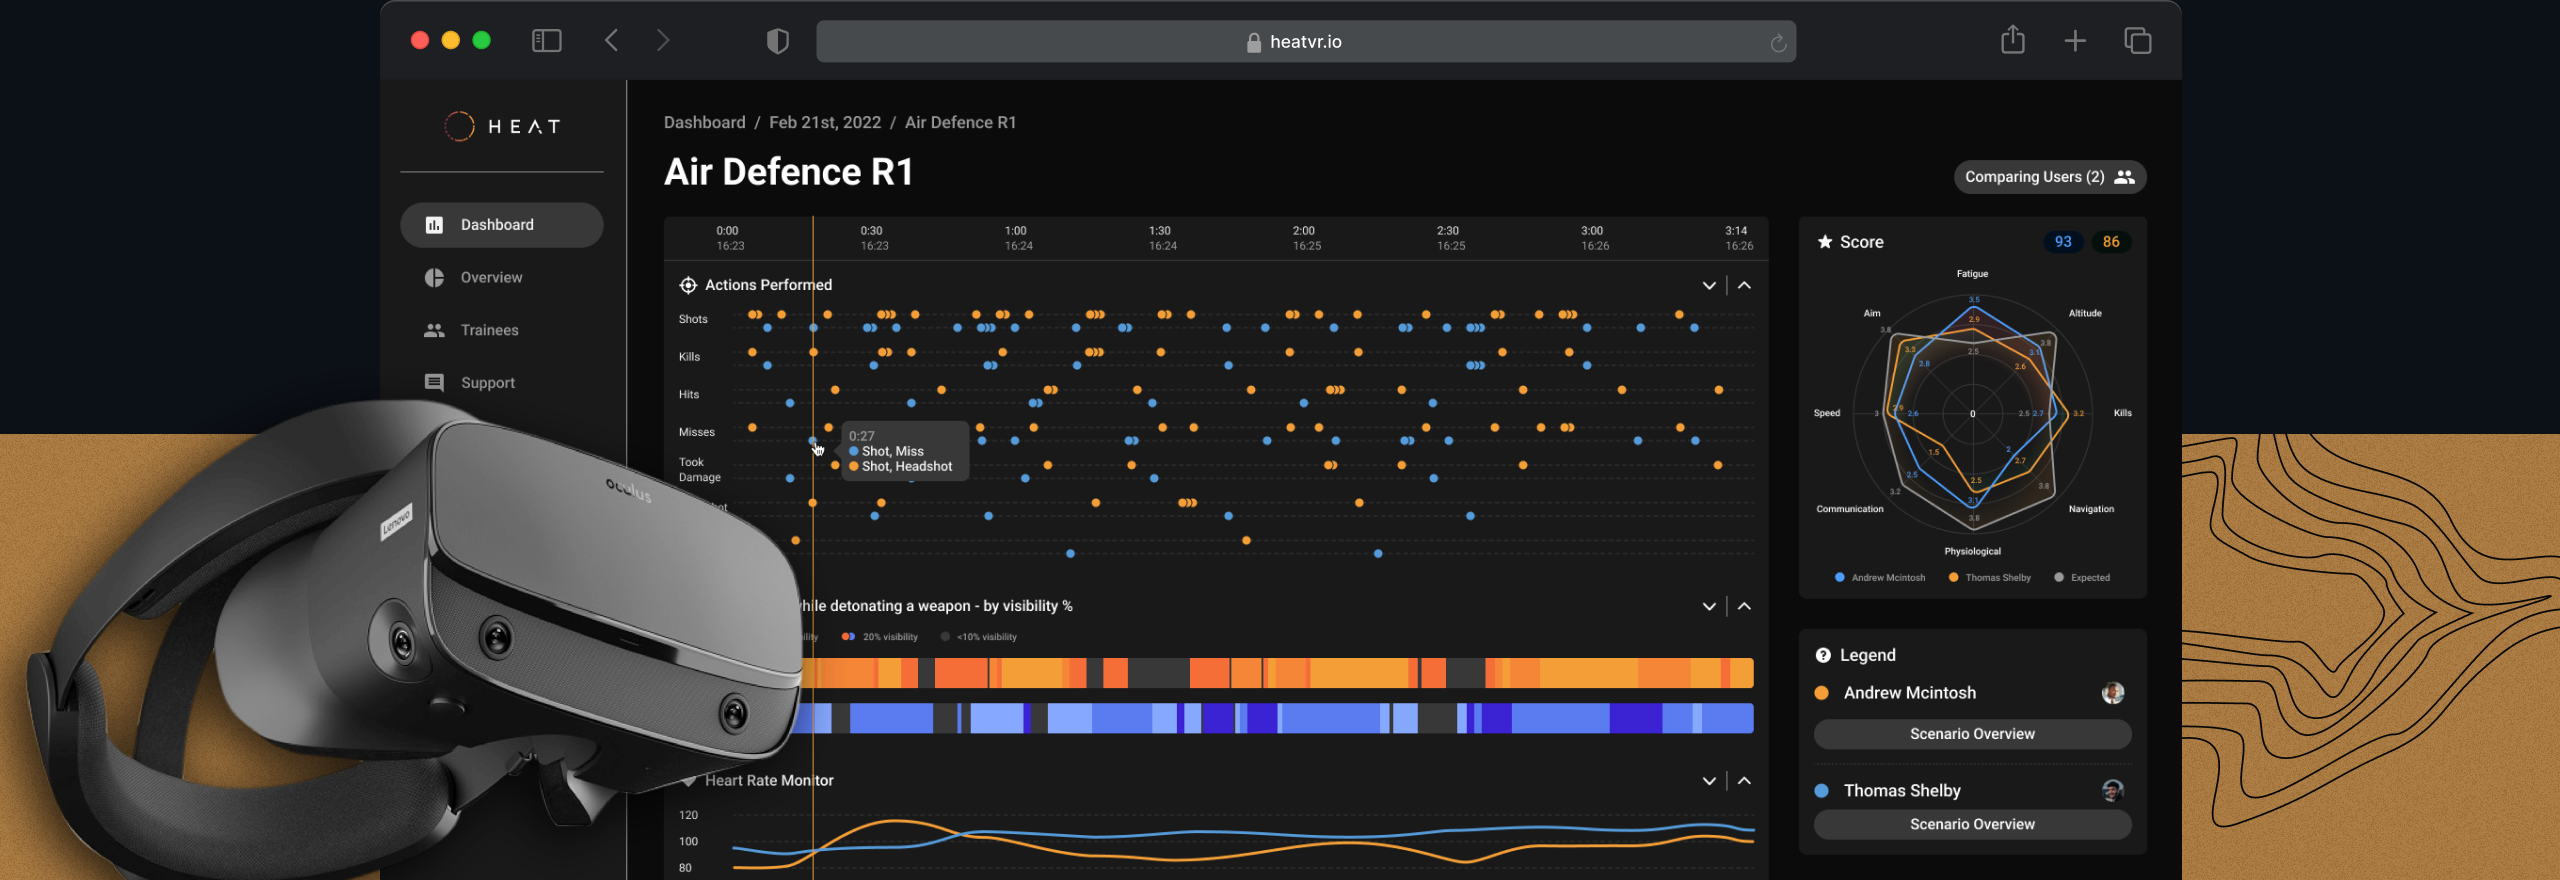Toggle Andrew Mcintosh series in radar legend

tap(1879, 578)
